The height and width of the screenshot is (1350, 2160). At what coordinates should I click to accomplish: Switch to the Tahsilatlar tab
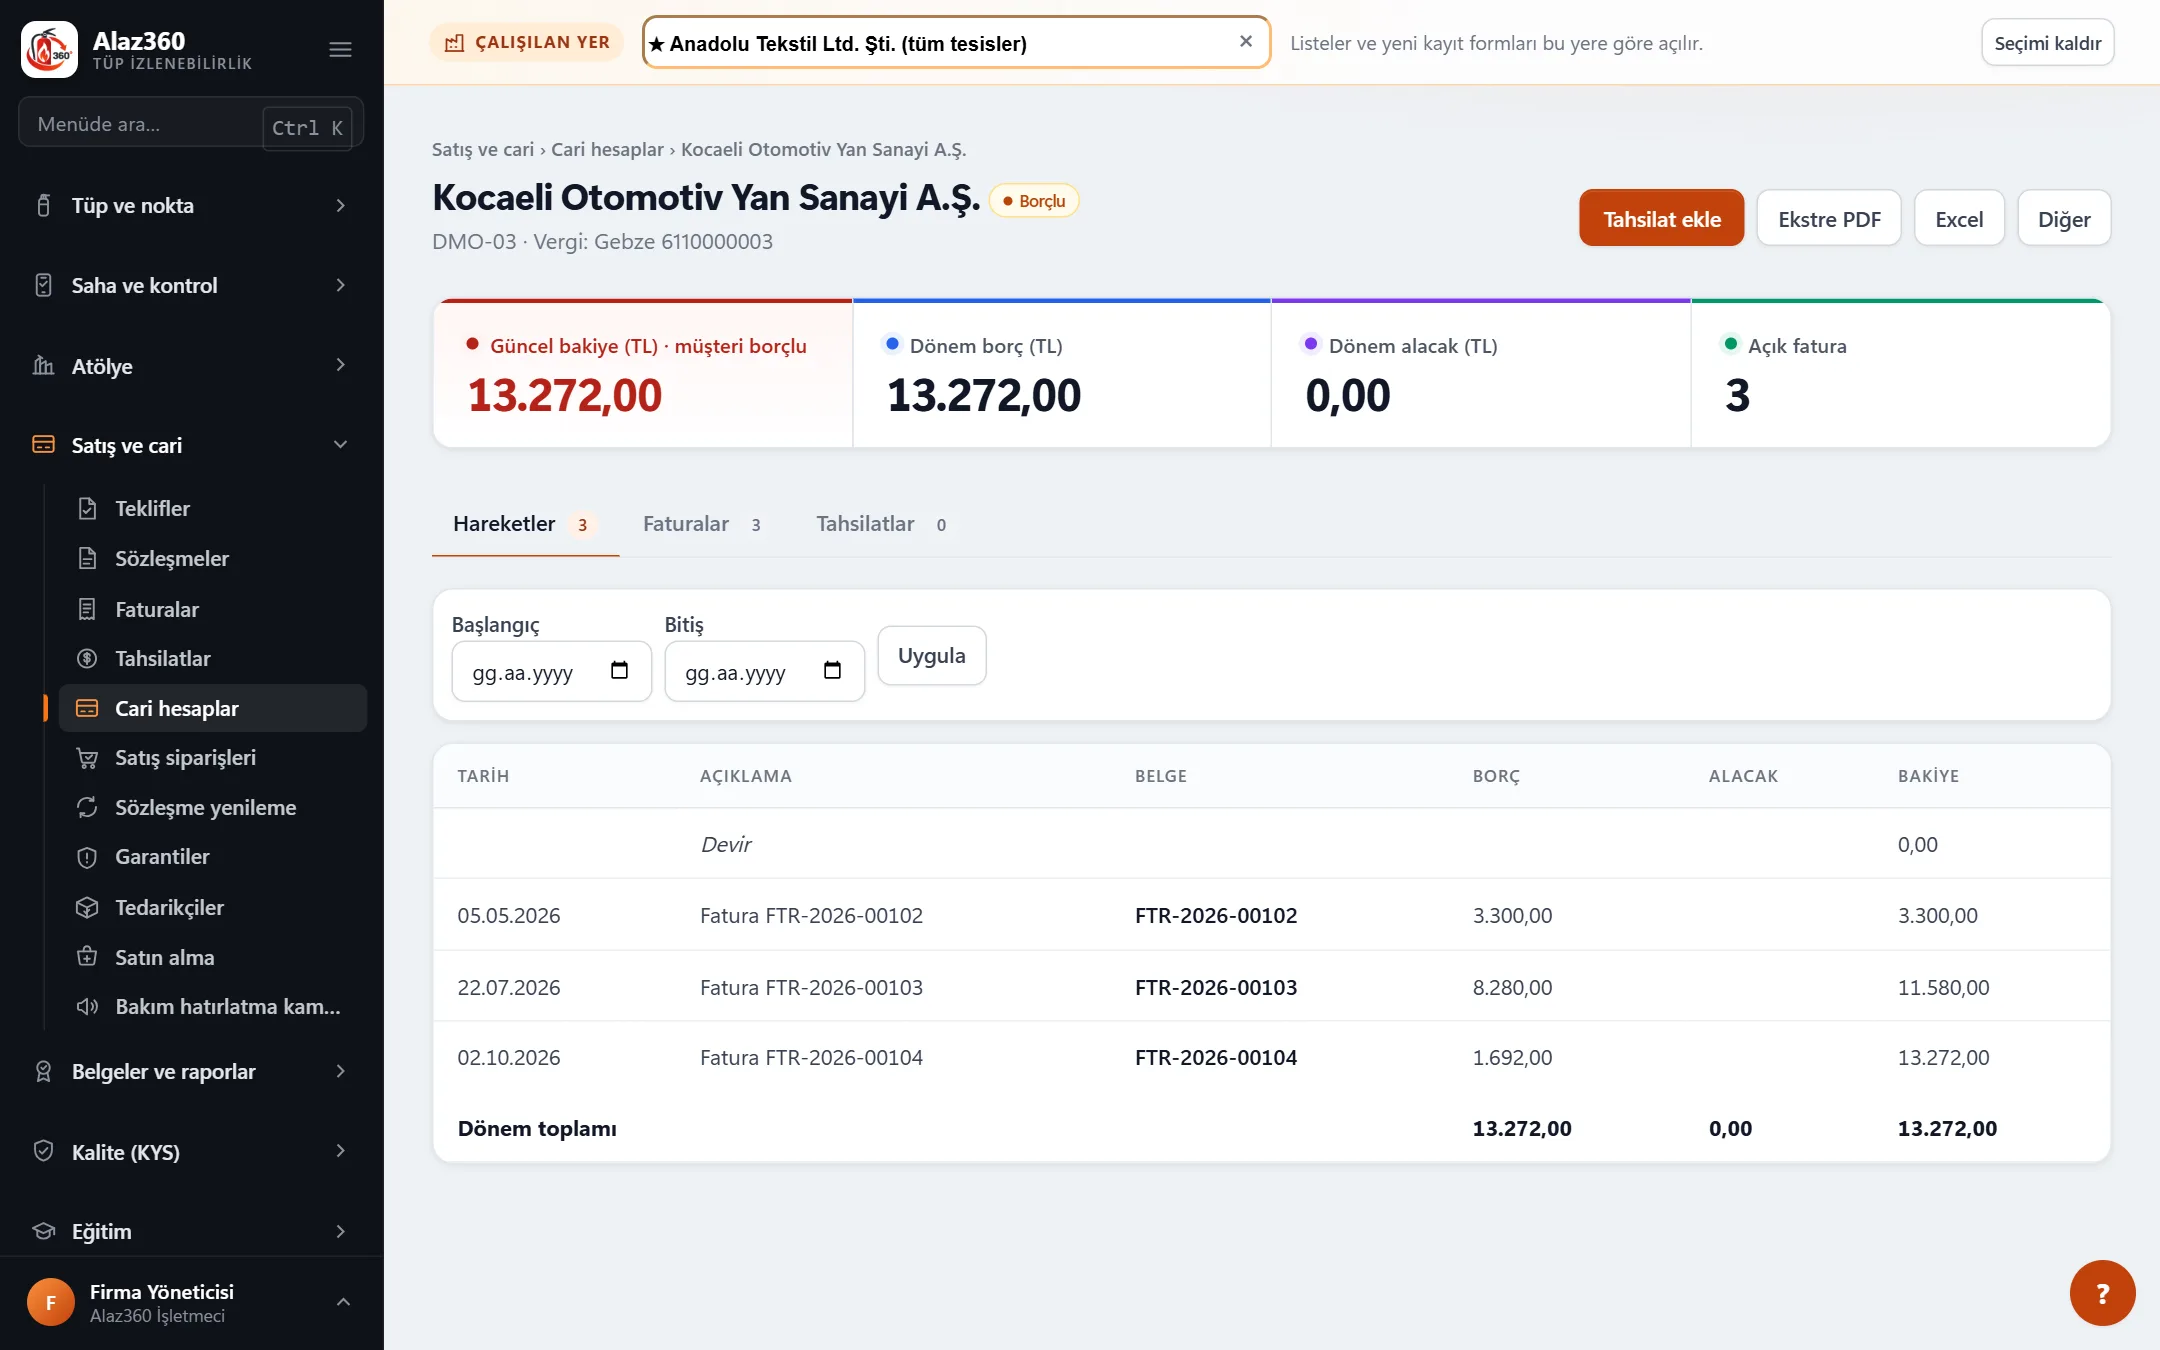(882, 524)
